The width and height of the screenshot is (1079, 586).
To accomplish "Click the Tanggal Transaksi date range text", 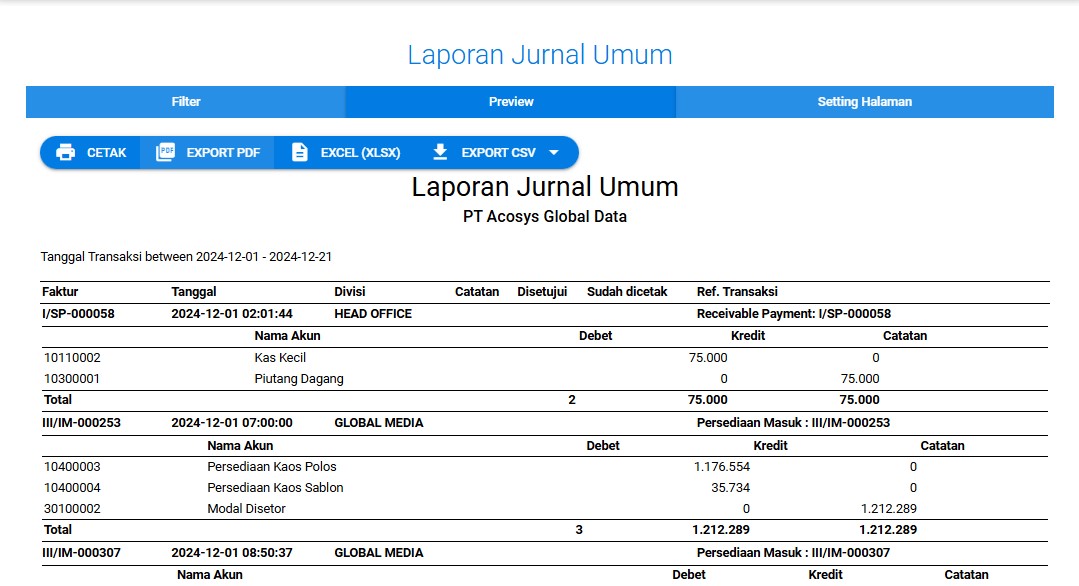I will pyautogui.click(x=186, y=257).
